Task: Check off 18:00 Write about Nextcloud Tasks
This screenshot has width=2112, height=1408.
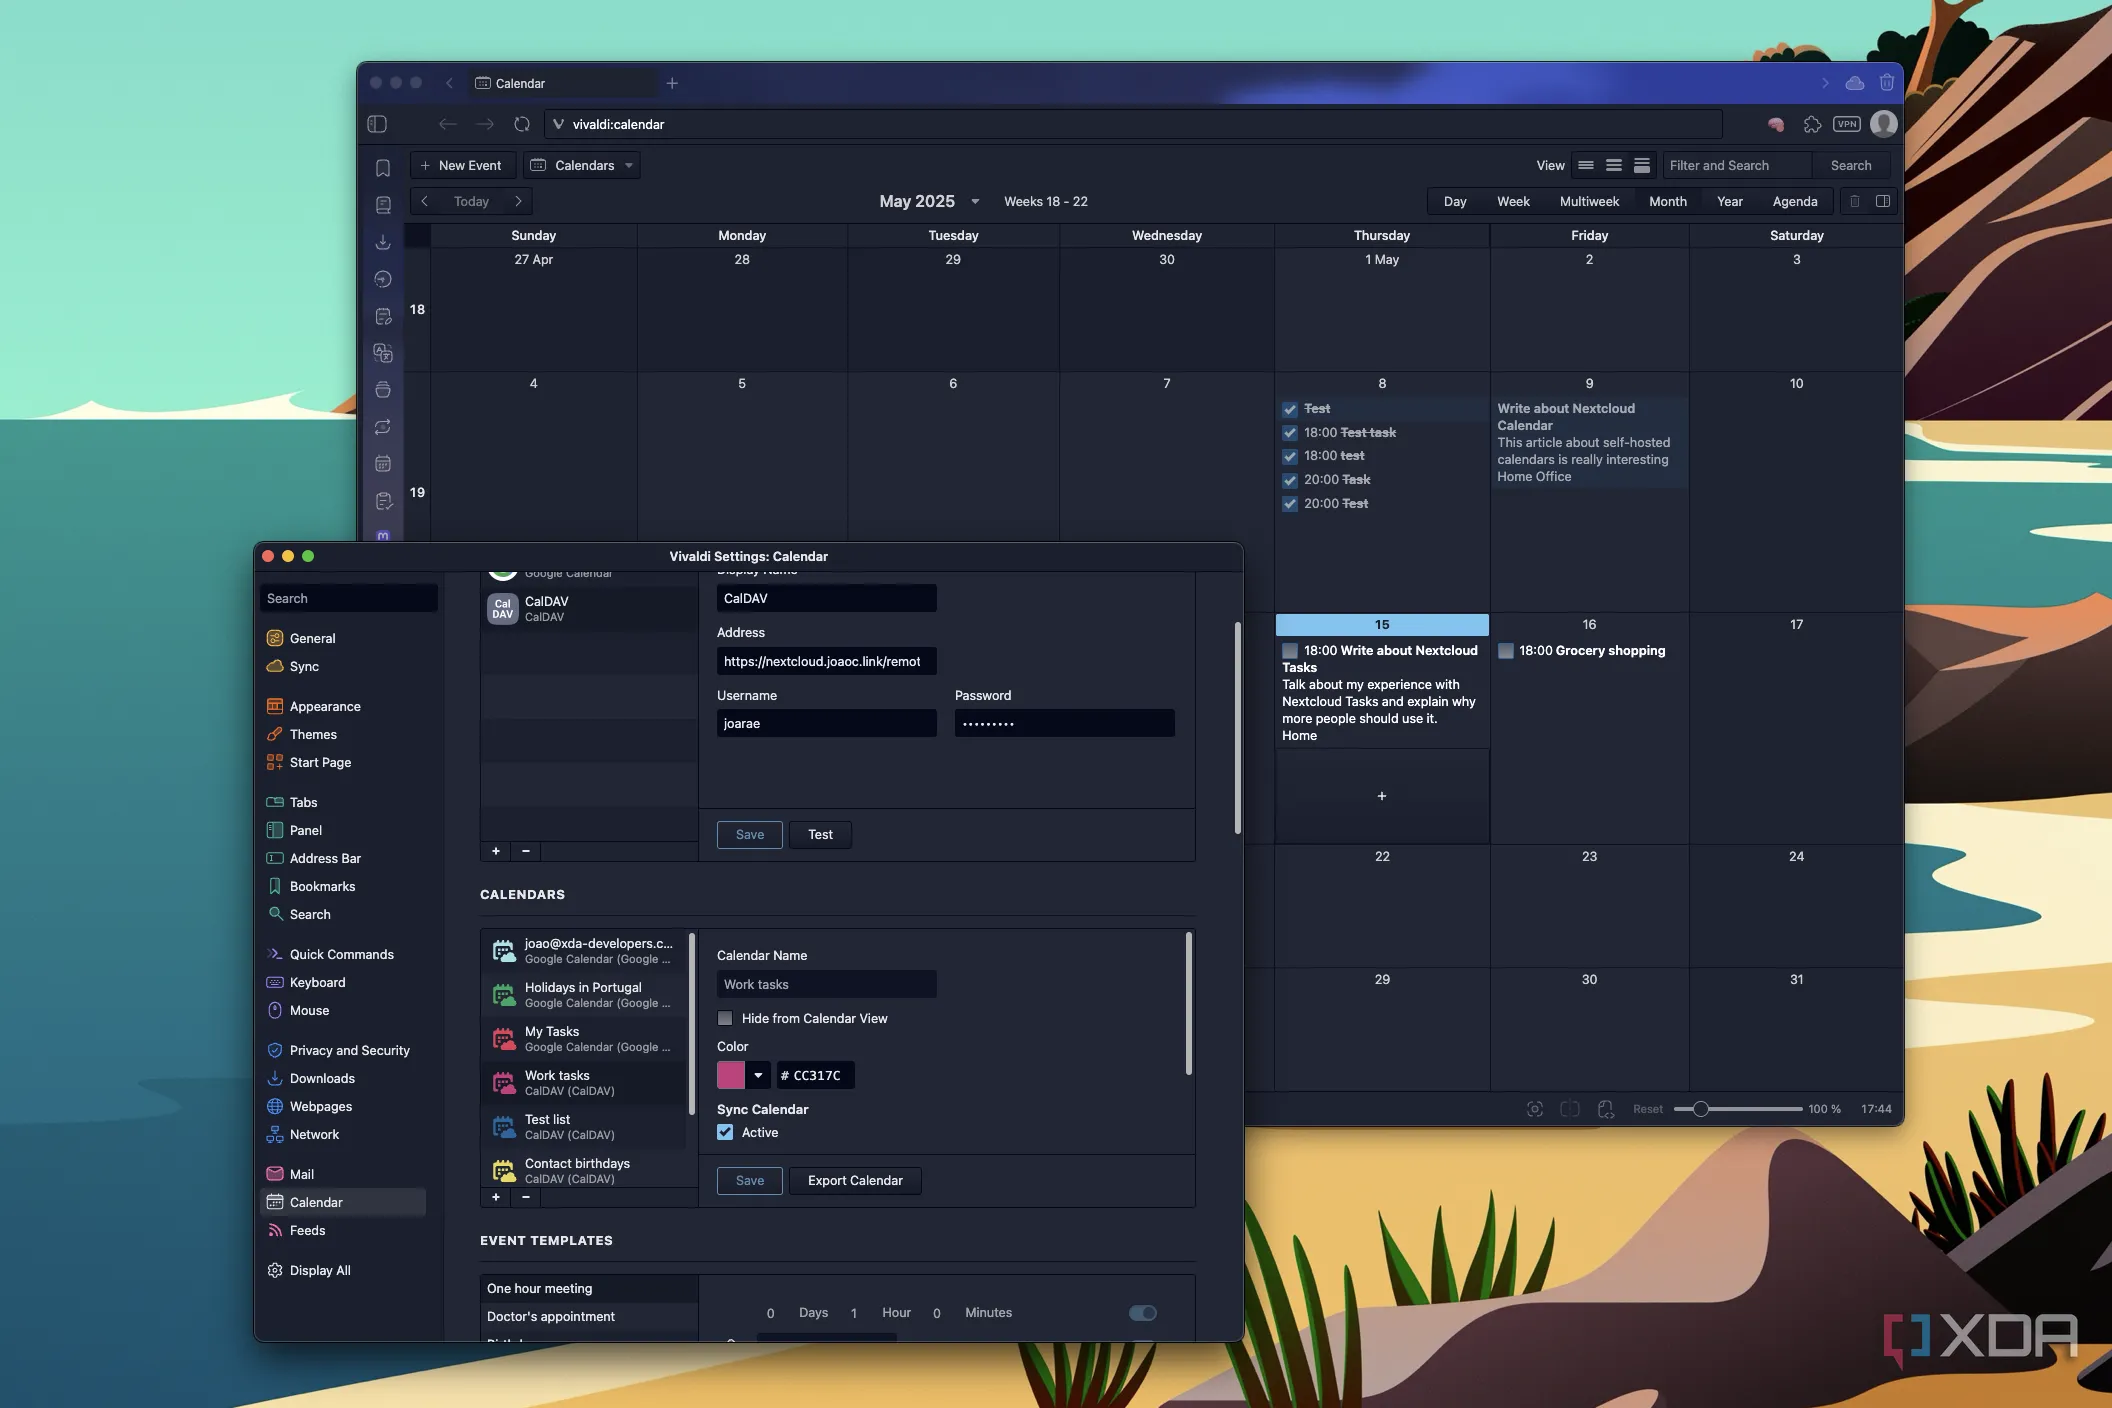Action: click(x=1290, y=651)
